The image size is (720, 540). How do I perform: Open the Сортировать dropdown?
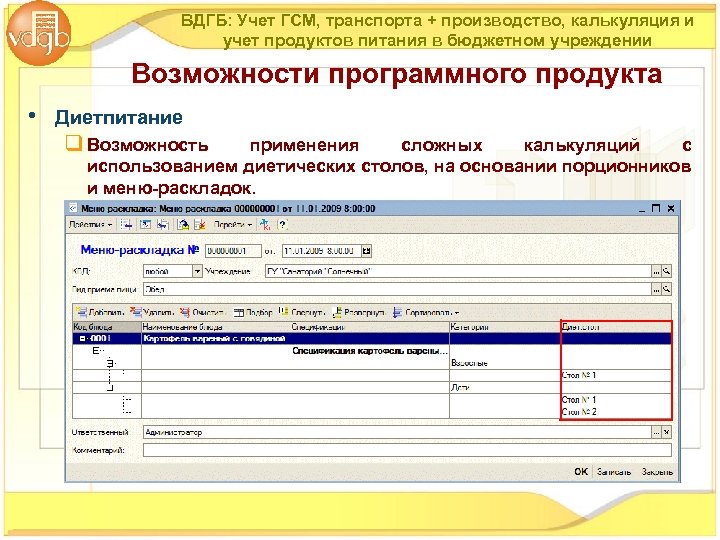(x=426, y=313)
